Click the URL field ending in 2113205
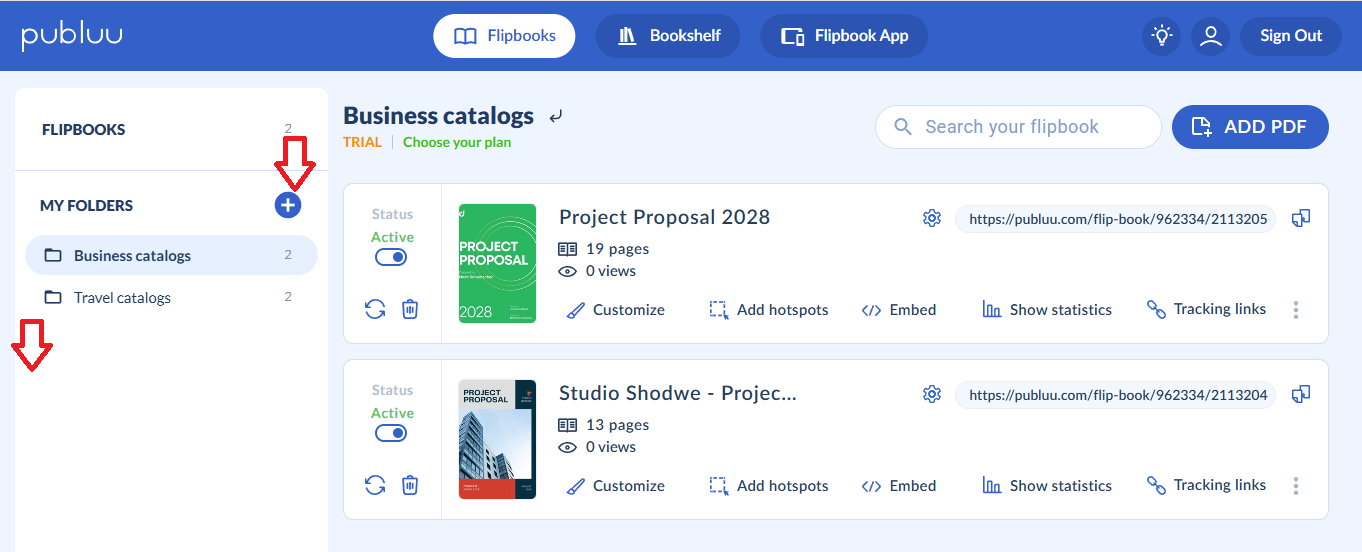Screen dimensions: 1362x552 coord(1116,219)
